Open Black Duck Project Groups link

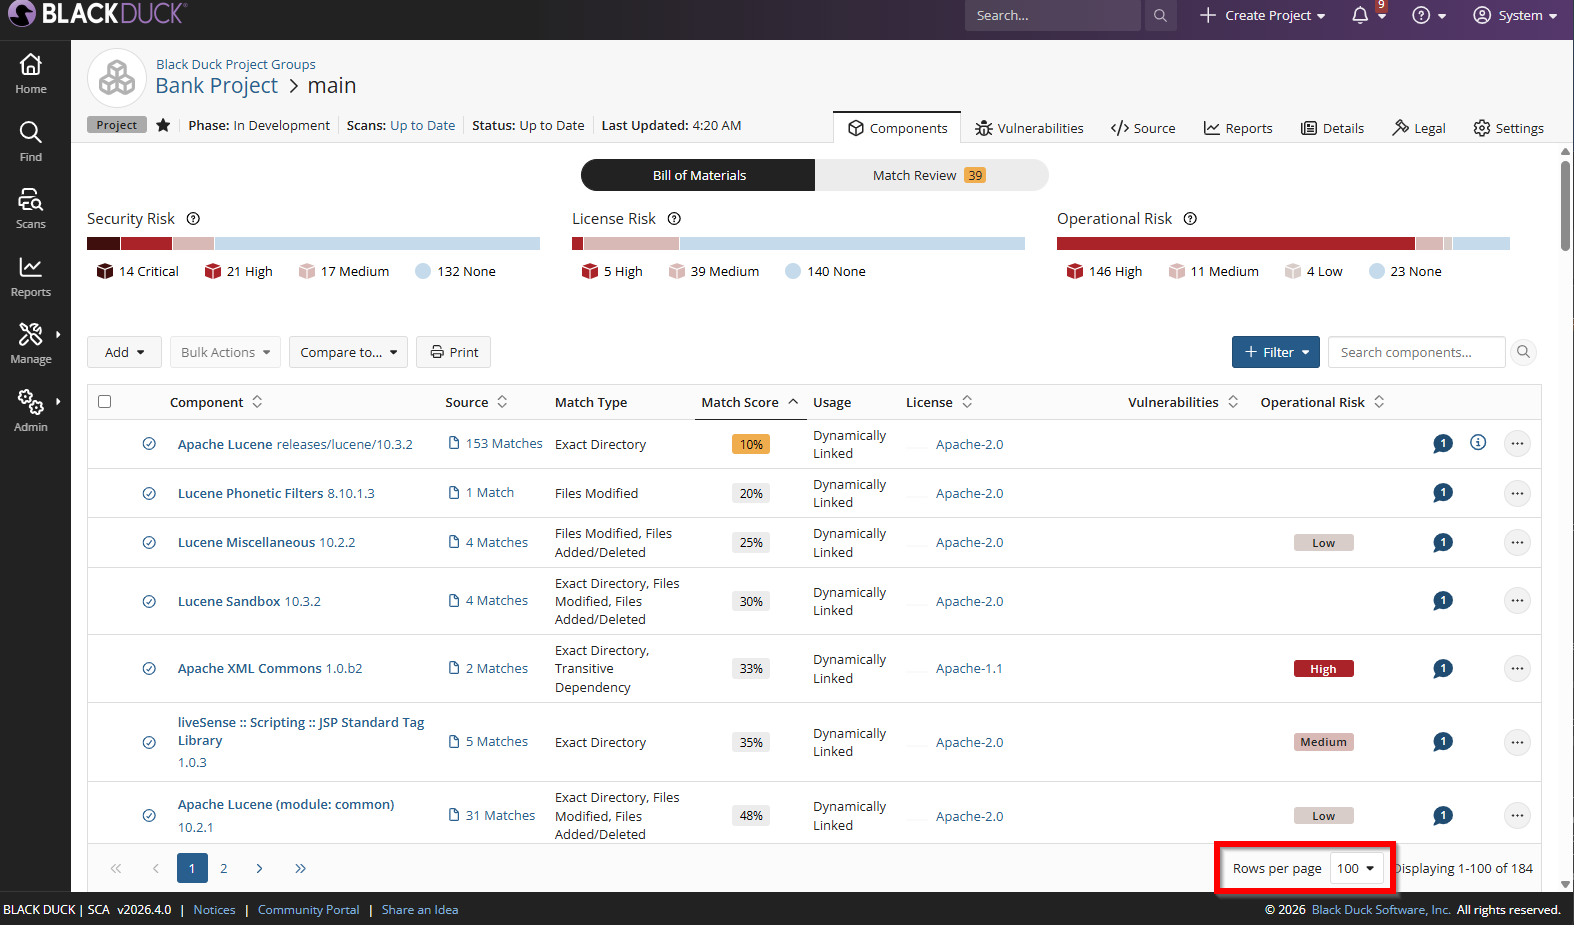point(236,64)
